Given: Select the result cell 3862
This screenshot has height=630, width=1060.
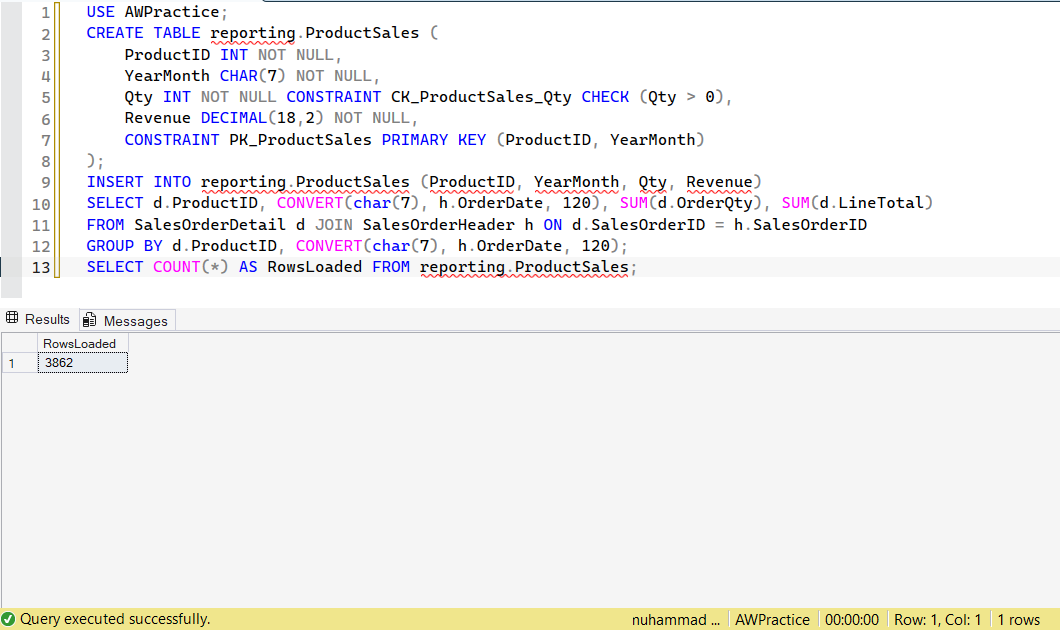Looking at the screenshot, I should (x=82, y=363).
